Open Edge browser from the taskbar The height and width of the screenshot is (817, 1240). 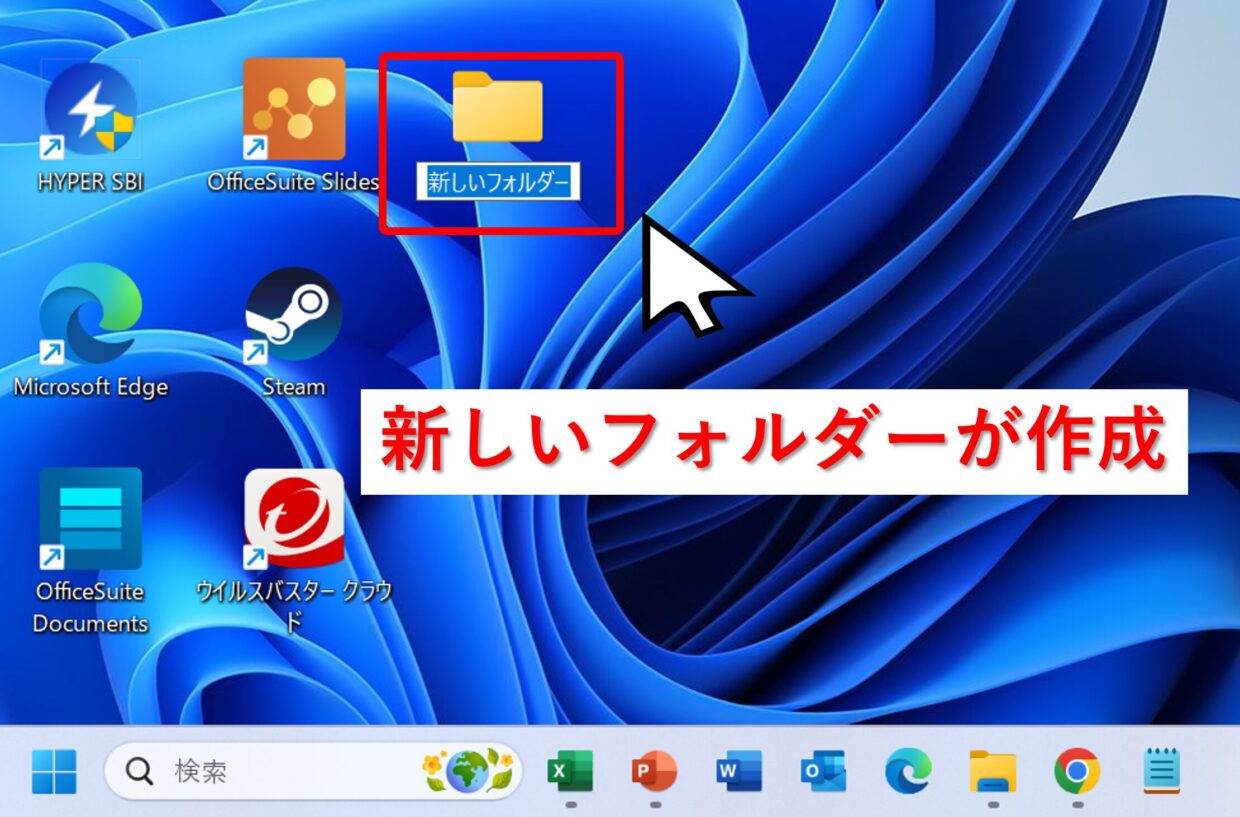coord(908,771)
